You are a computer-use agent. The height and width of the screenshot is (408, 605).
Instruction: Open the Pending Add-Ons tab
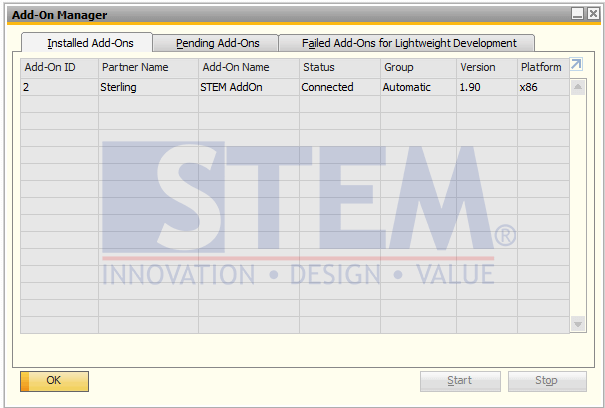pos(216,43)
